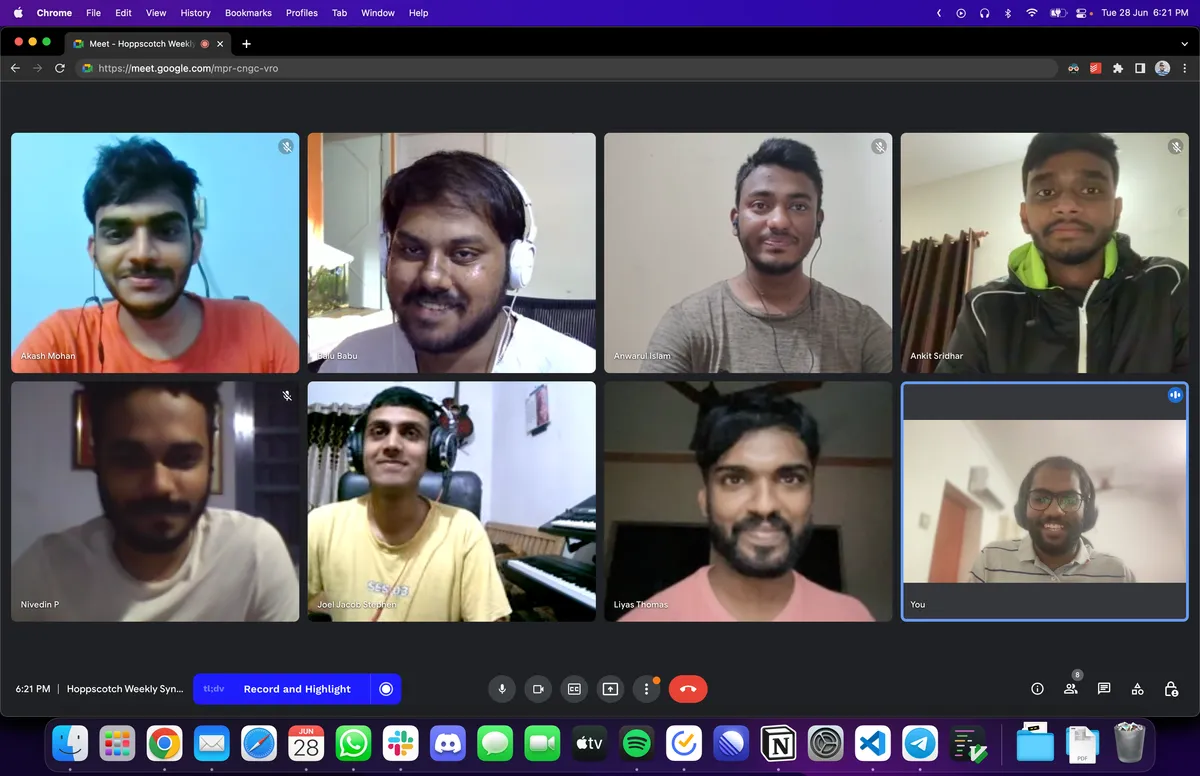The width and height of the screenshot is (1200, 776).
Task: Launch Slack from the Dock
Action: (401, 743)
